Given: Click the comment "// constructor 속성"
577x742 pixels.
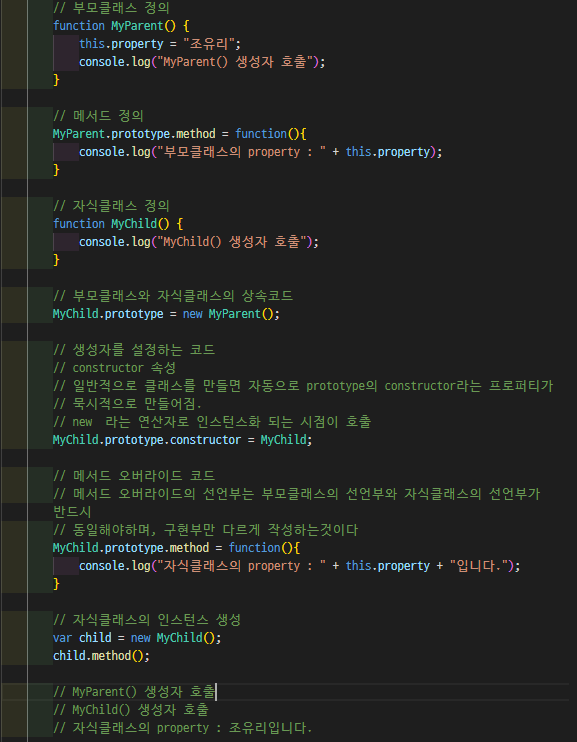Looking at the screenshot, I should pyautogui.click(x=115, y=368).
